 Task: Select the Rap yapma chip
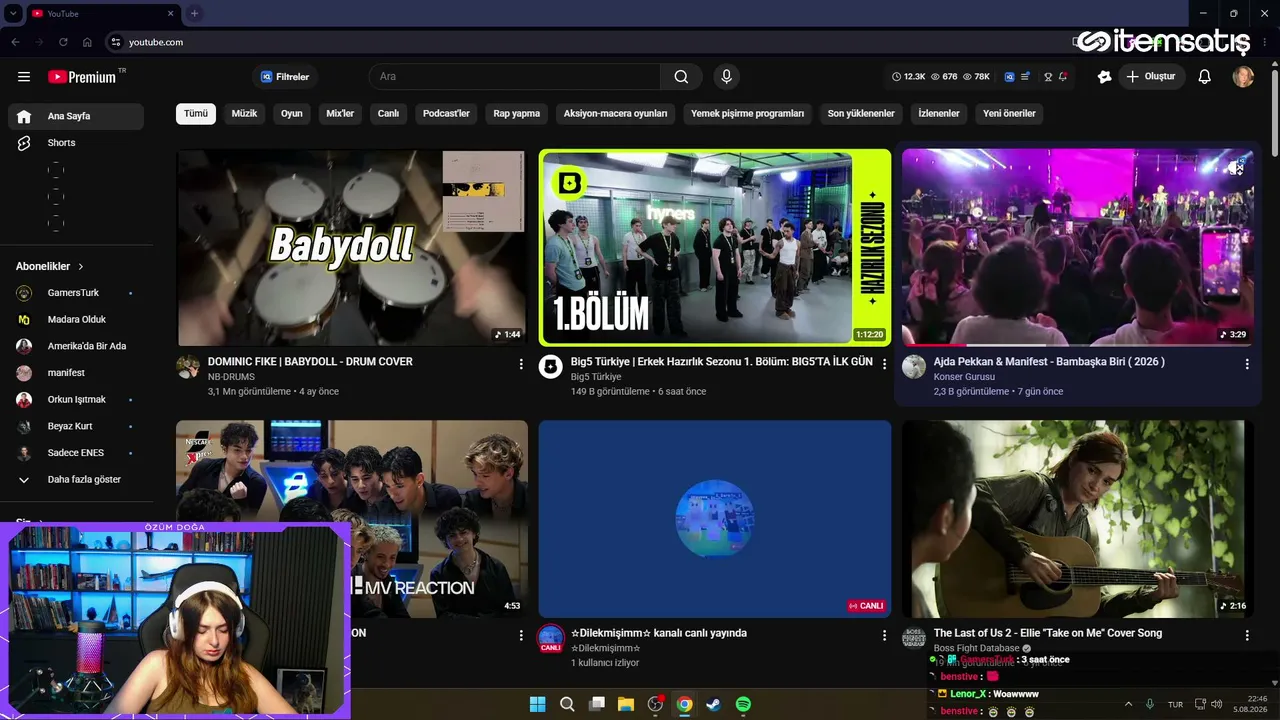[x=517, y=114]
